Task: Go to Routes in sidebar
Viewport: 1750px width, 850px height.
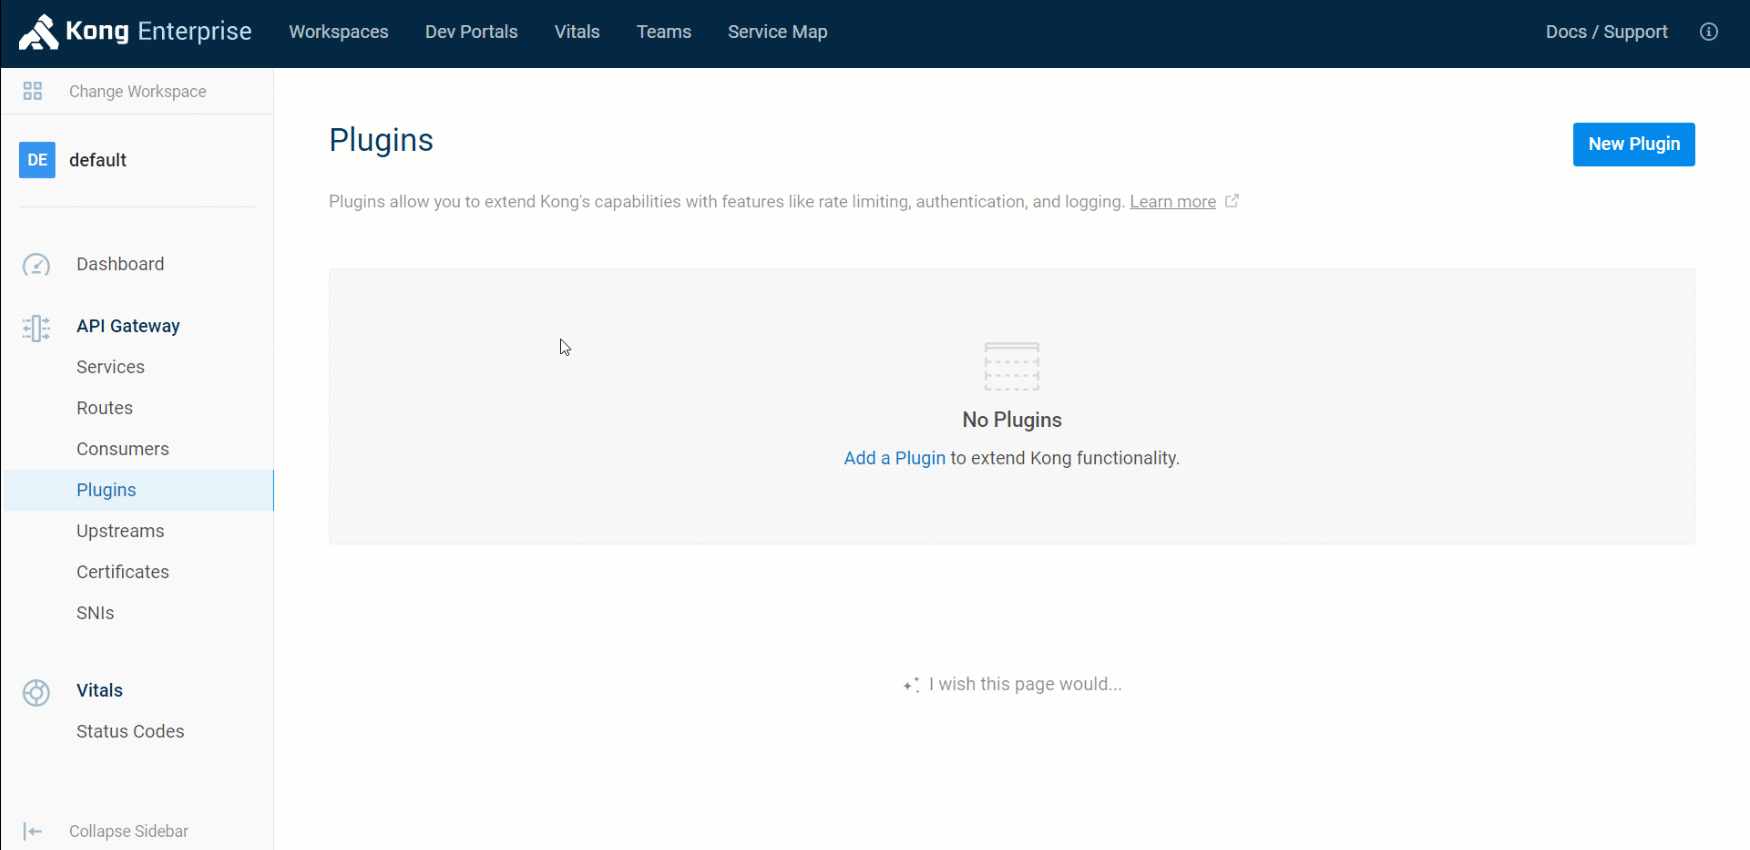Action: point(104,408)
